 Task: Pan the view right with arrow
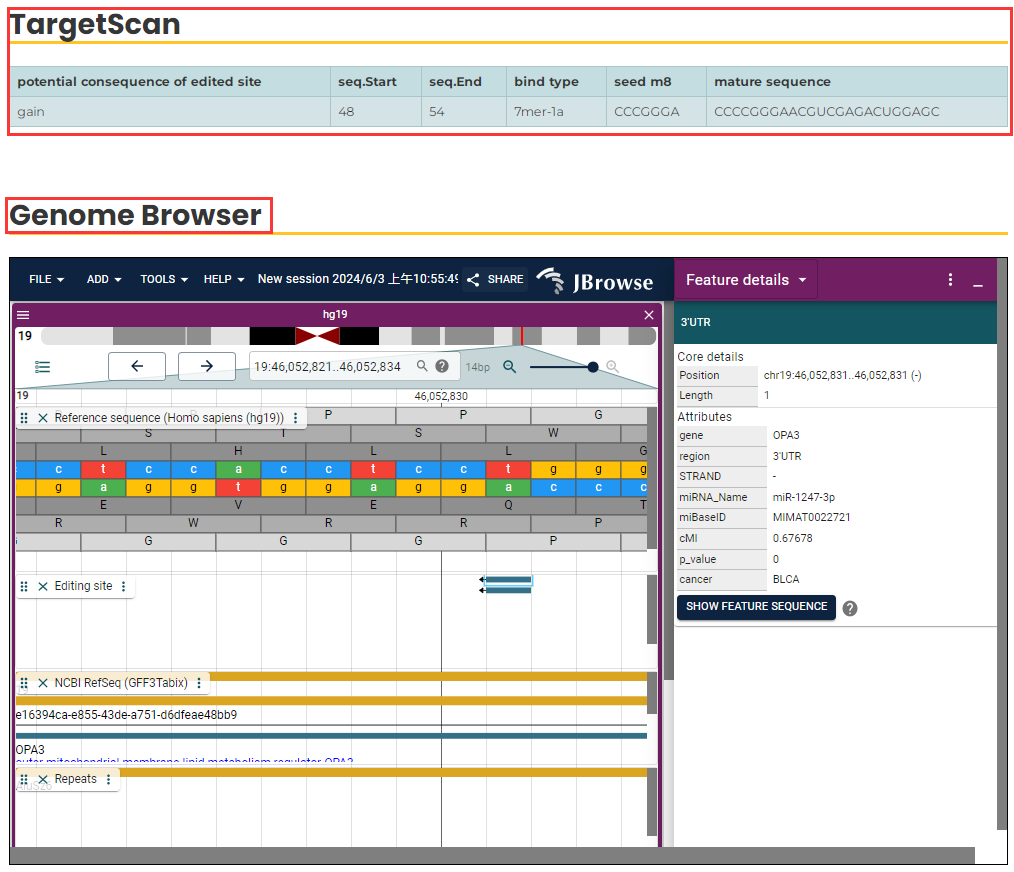tap(206, 366)
